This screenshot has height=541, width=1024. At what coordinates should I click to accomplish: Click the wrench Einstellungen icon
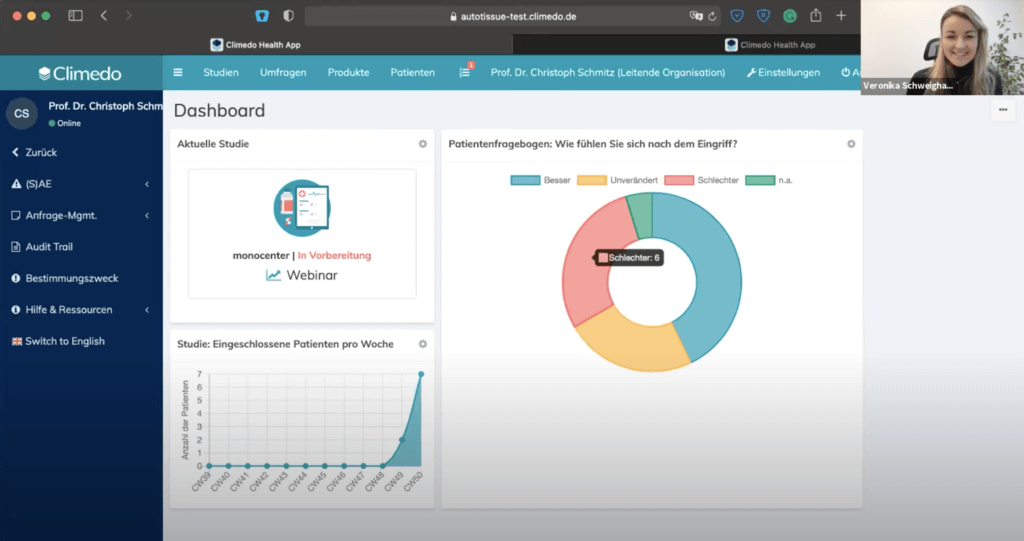click(x=751, y=73)
